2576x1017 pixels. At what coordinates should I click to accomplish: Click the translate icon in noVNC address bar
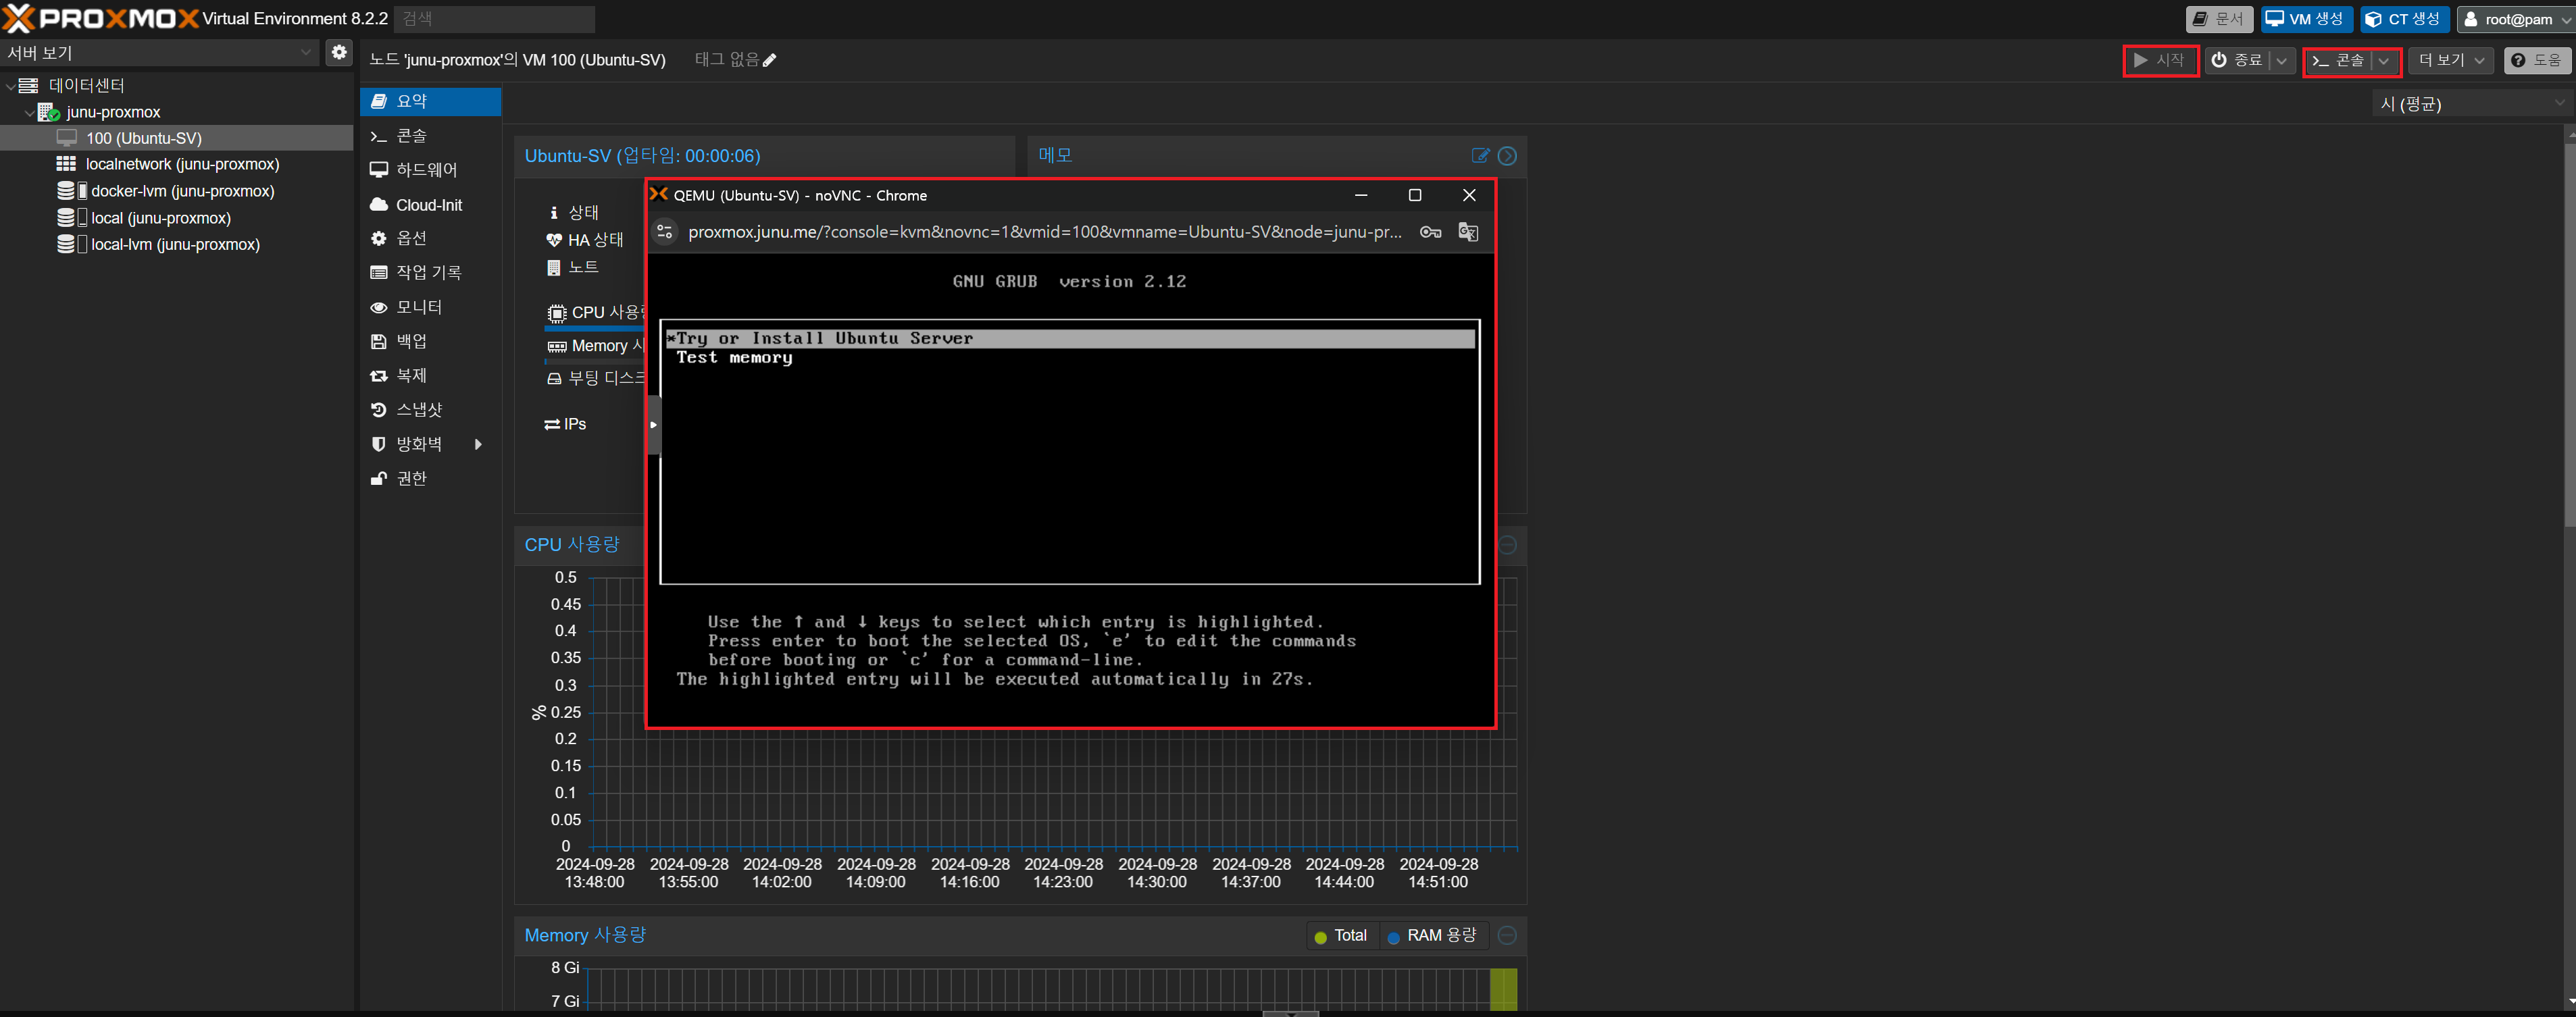click(x=1467, y=232)
